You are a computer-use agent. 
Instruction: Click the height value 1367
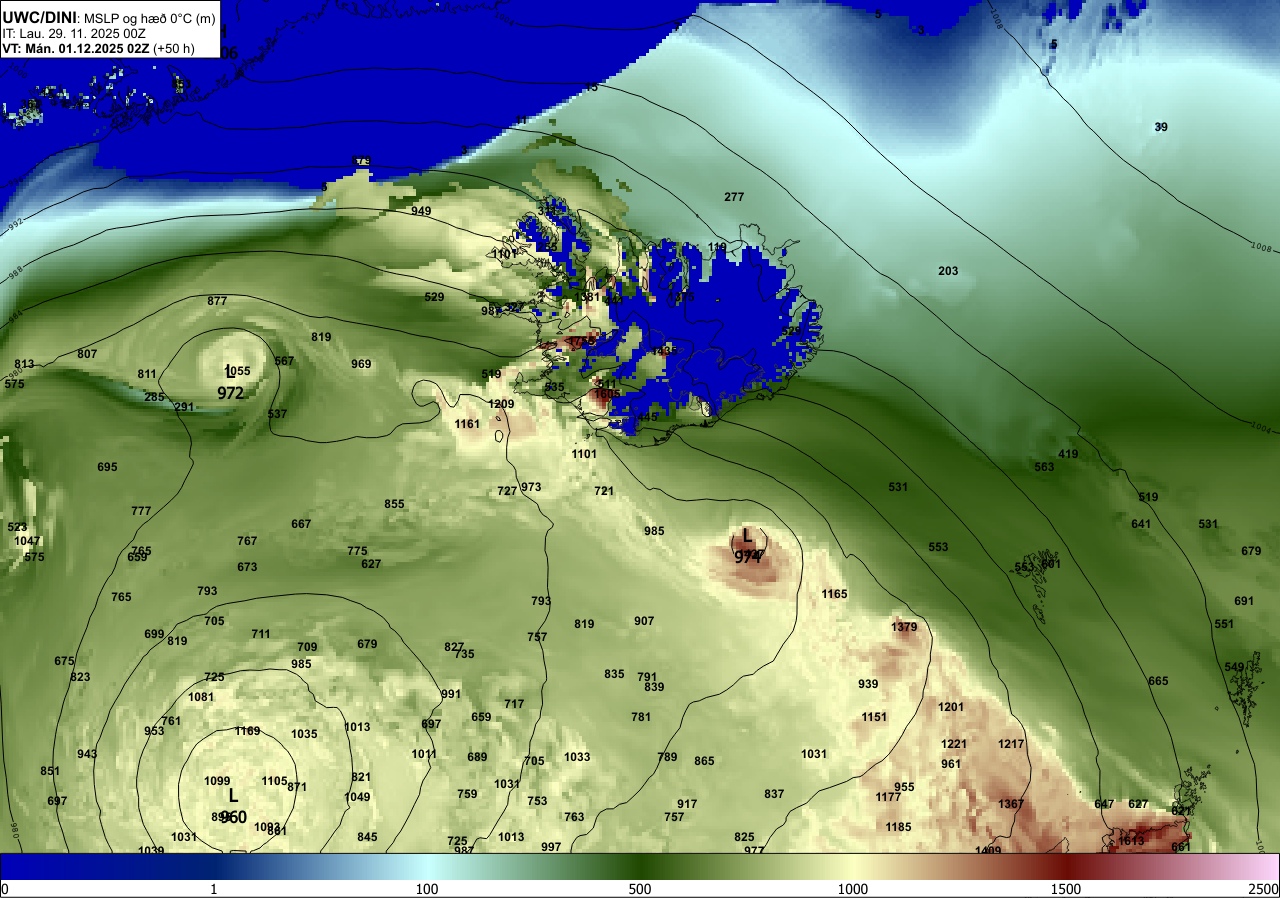[1011, 804]
